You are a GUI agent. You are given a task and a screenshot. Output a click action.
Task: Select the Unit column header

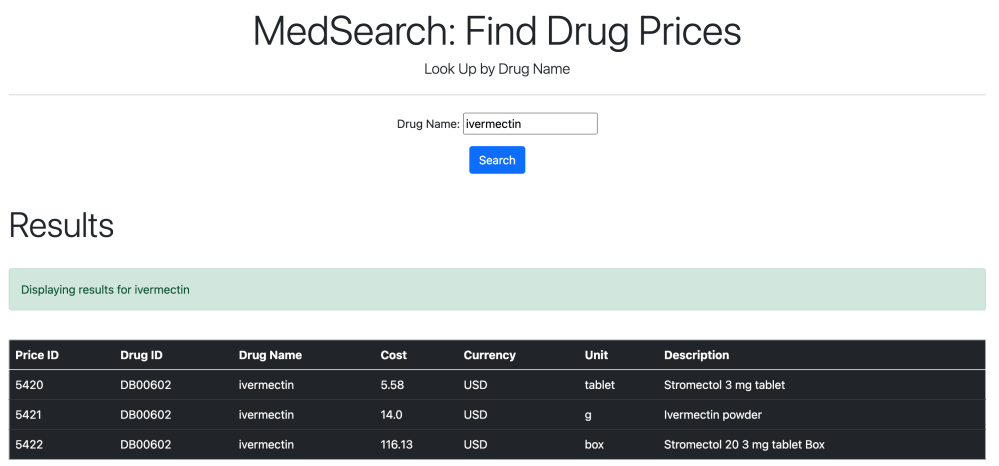click(x=596, y=355)
